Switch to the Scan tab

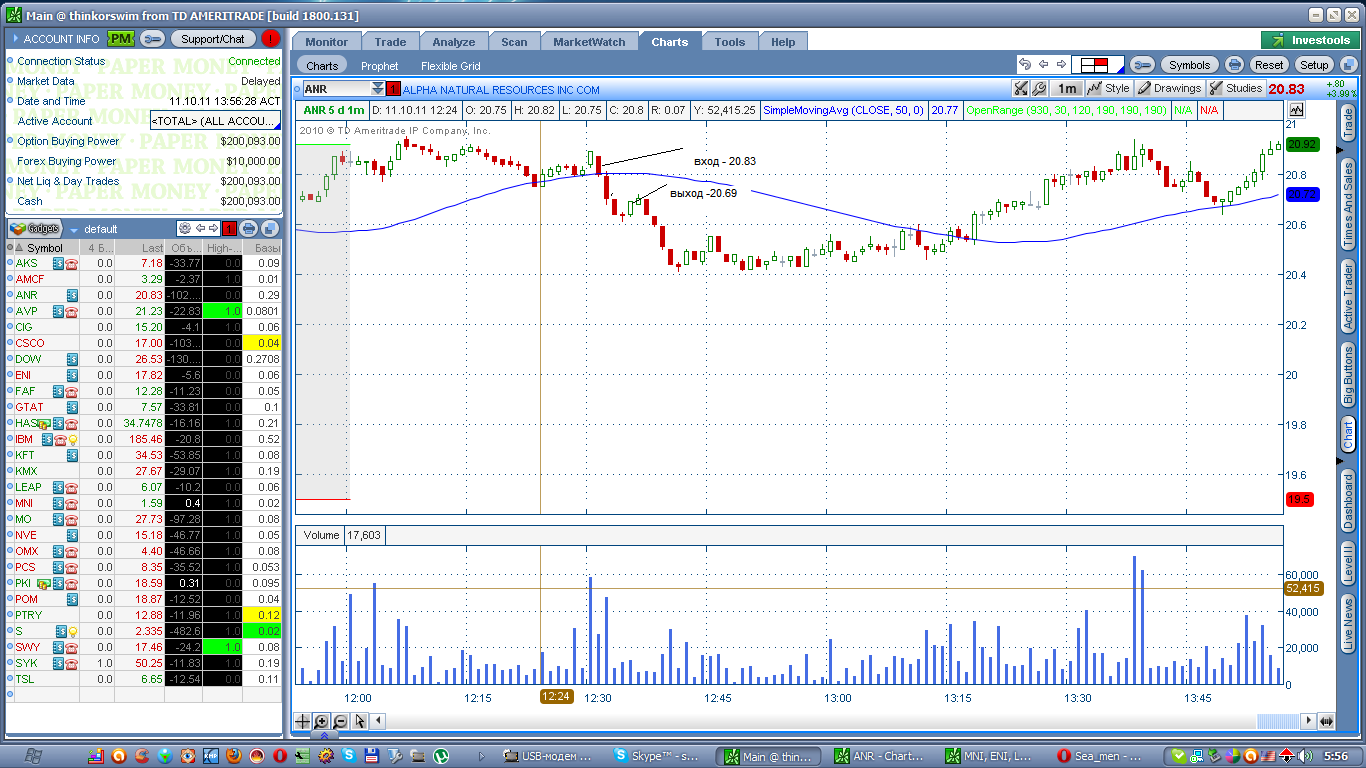(514, 42)
